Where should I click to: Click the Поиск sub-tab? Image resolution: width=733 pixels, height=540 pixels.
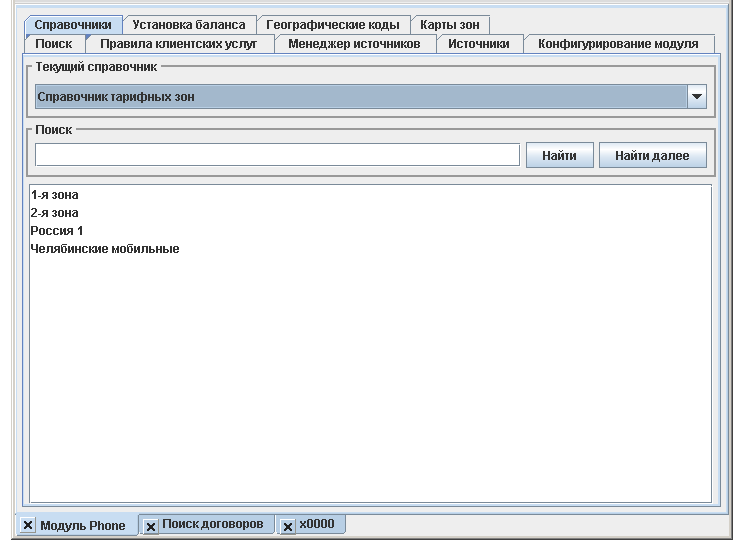click(x=53, y=44)
